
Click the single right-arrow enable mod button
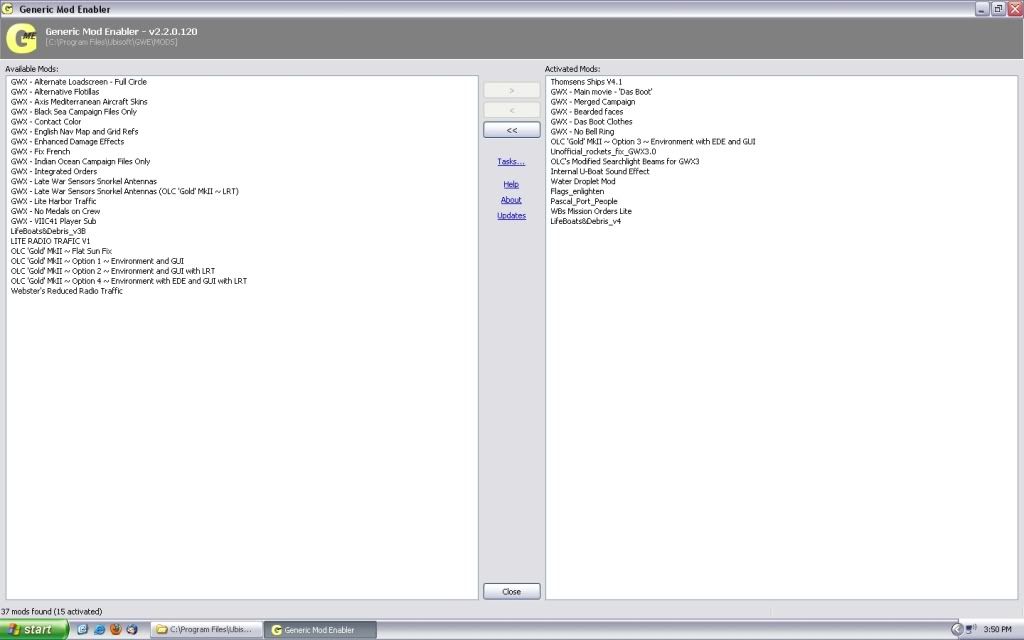(511, 90)
